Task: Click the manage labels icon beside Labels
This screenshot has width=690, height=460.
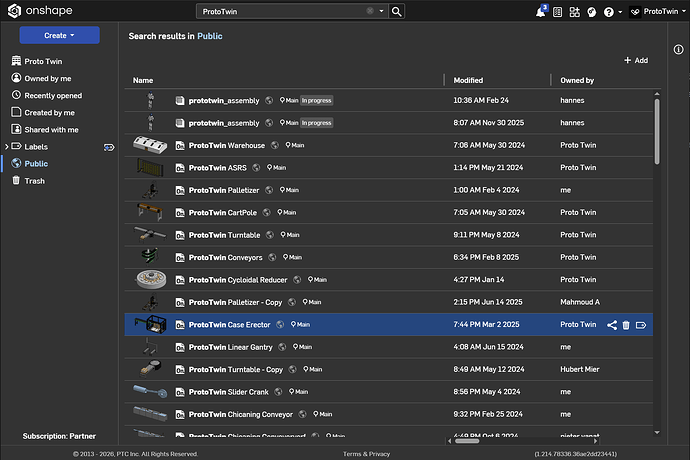Action: [x=109, y=147]
